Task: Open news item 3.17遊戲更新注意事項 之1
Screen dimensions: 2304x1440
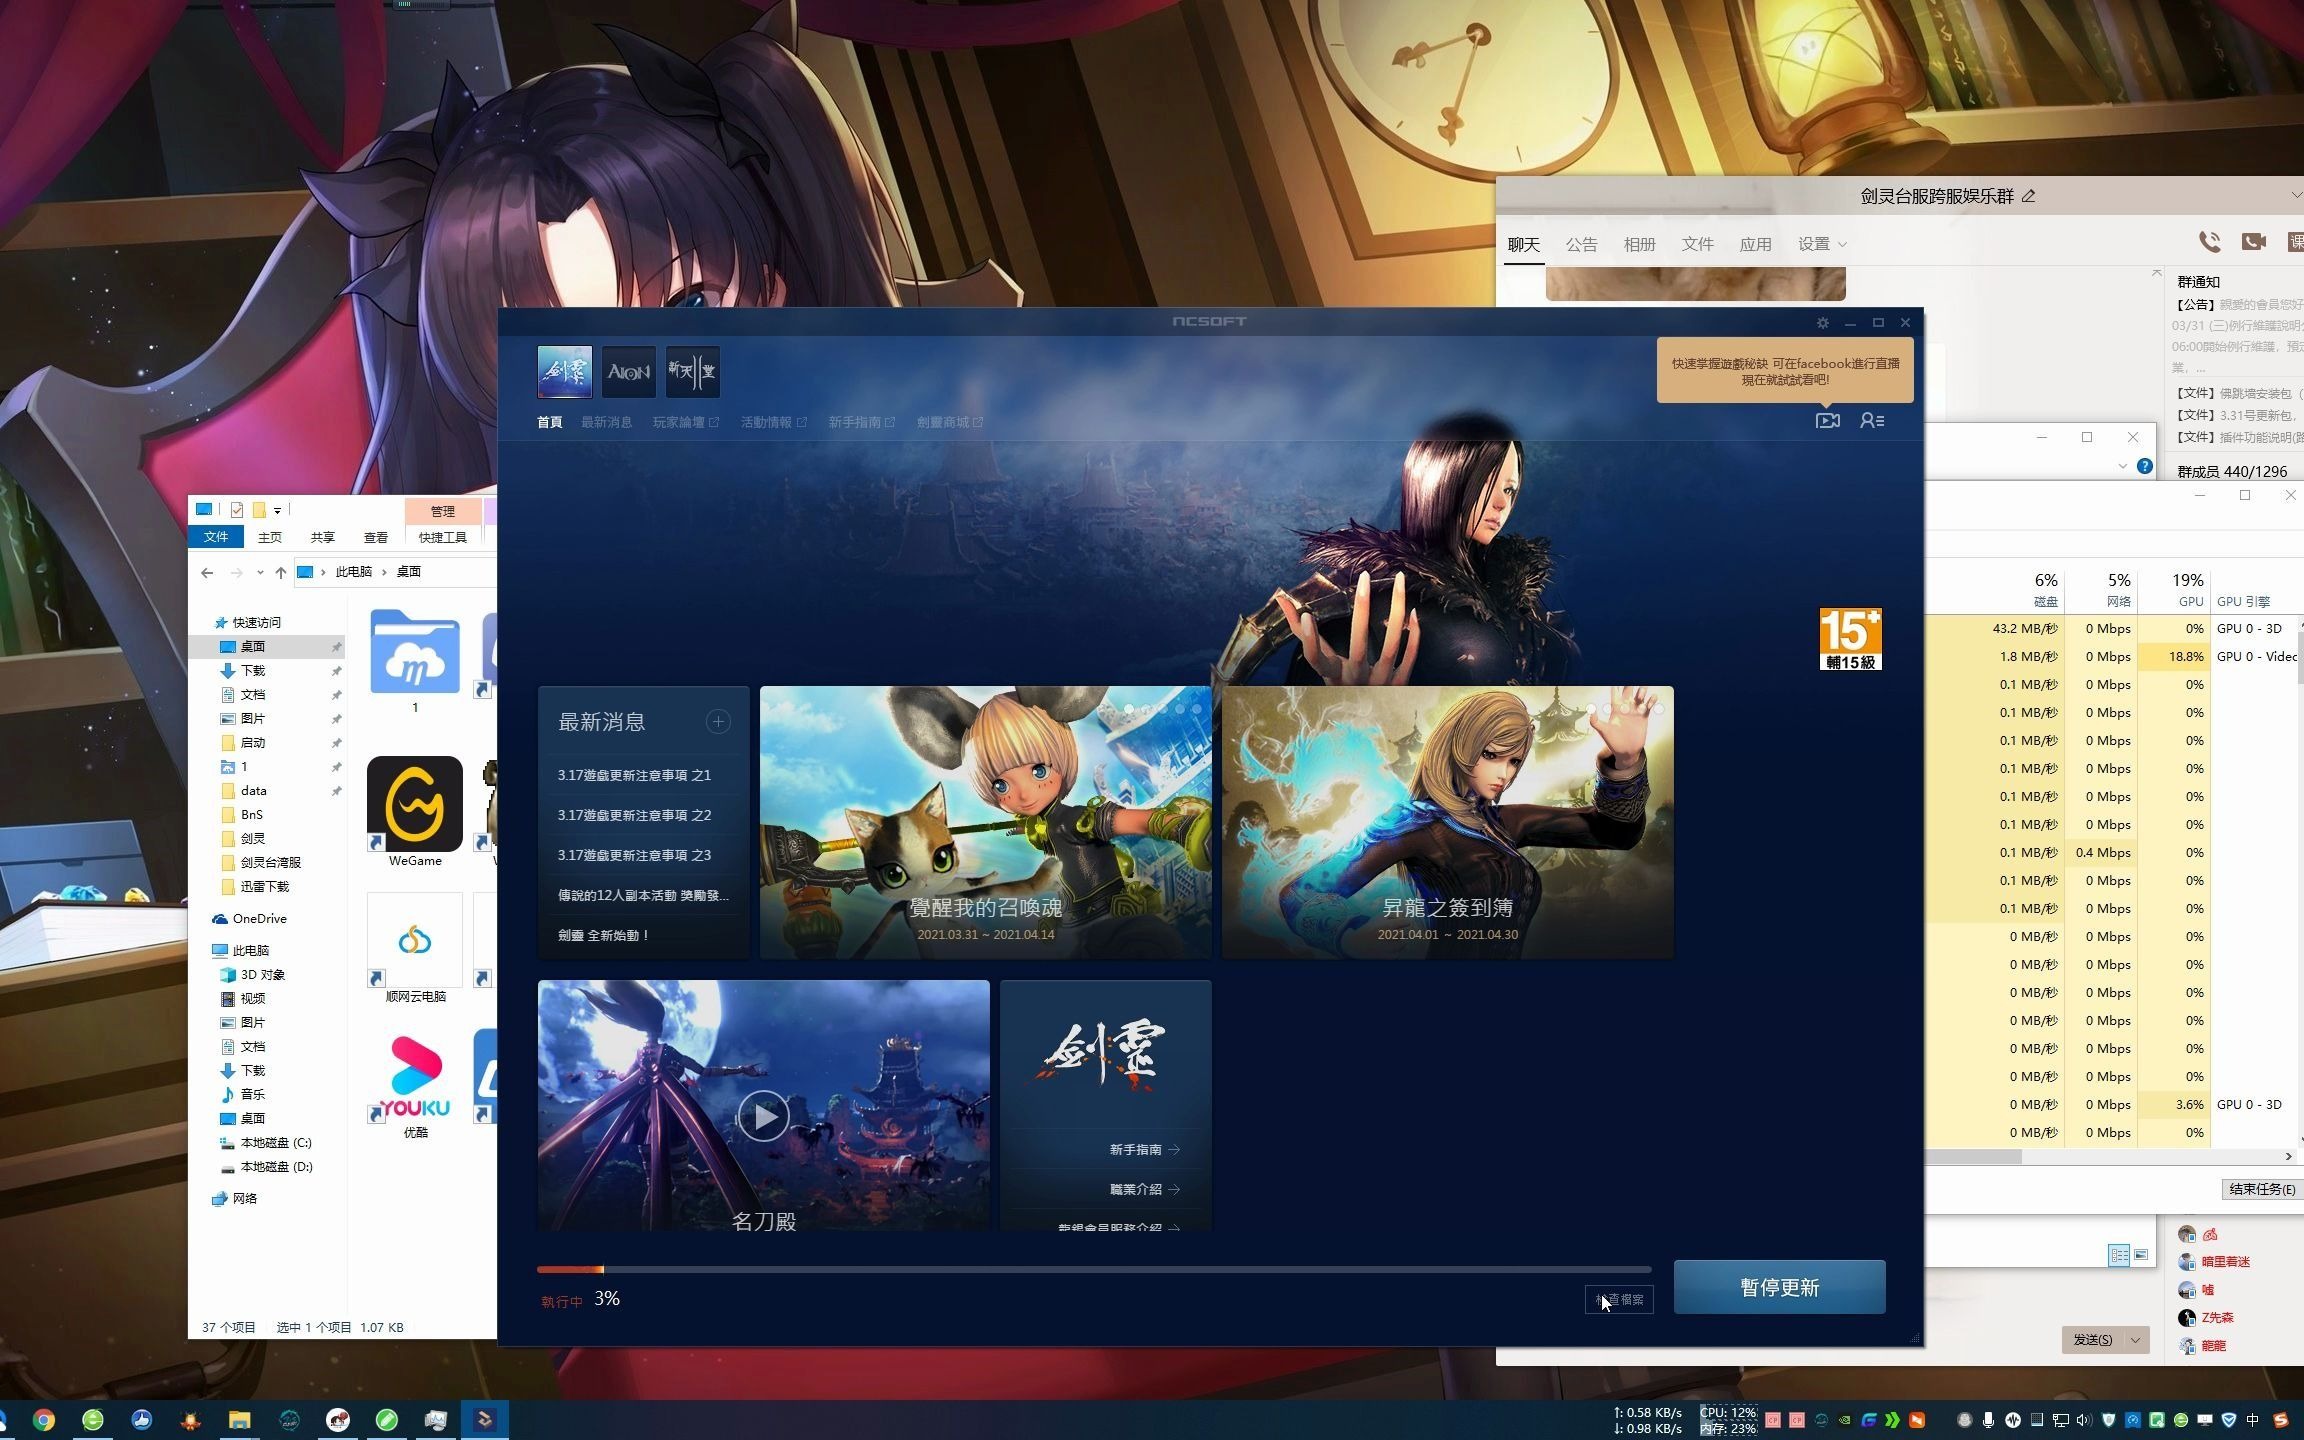Action: (x=634, y=775)
